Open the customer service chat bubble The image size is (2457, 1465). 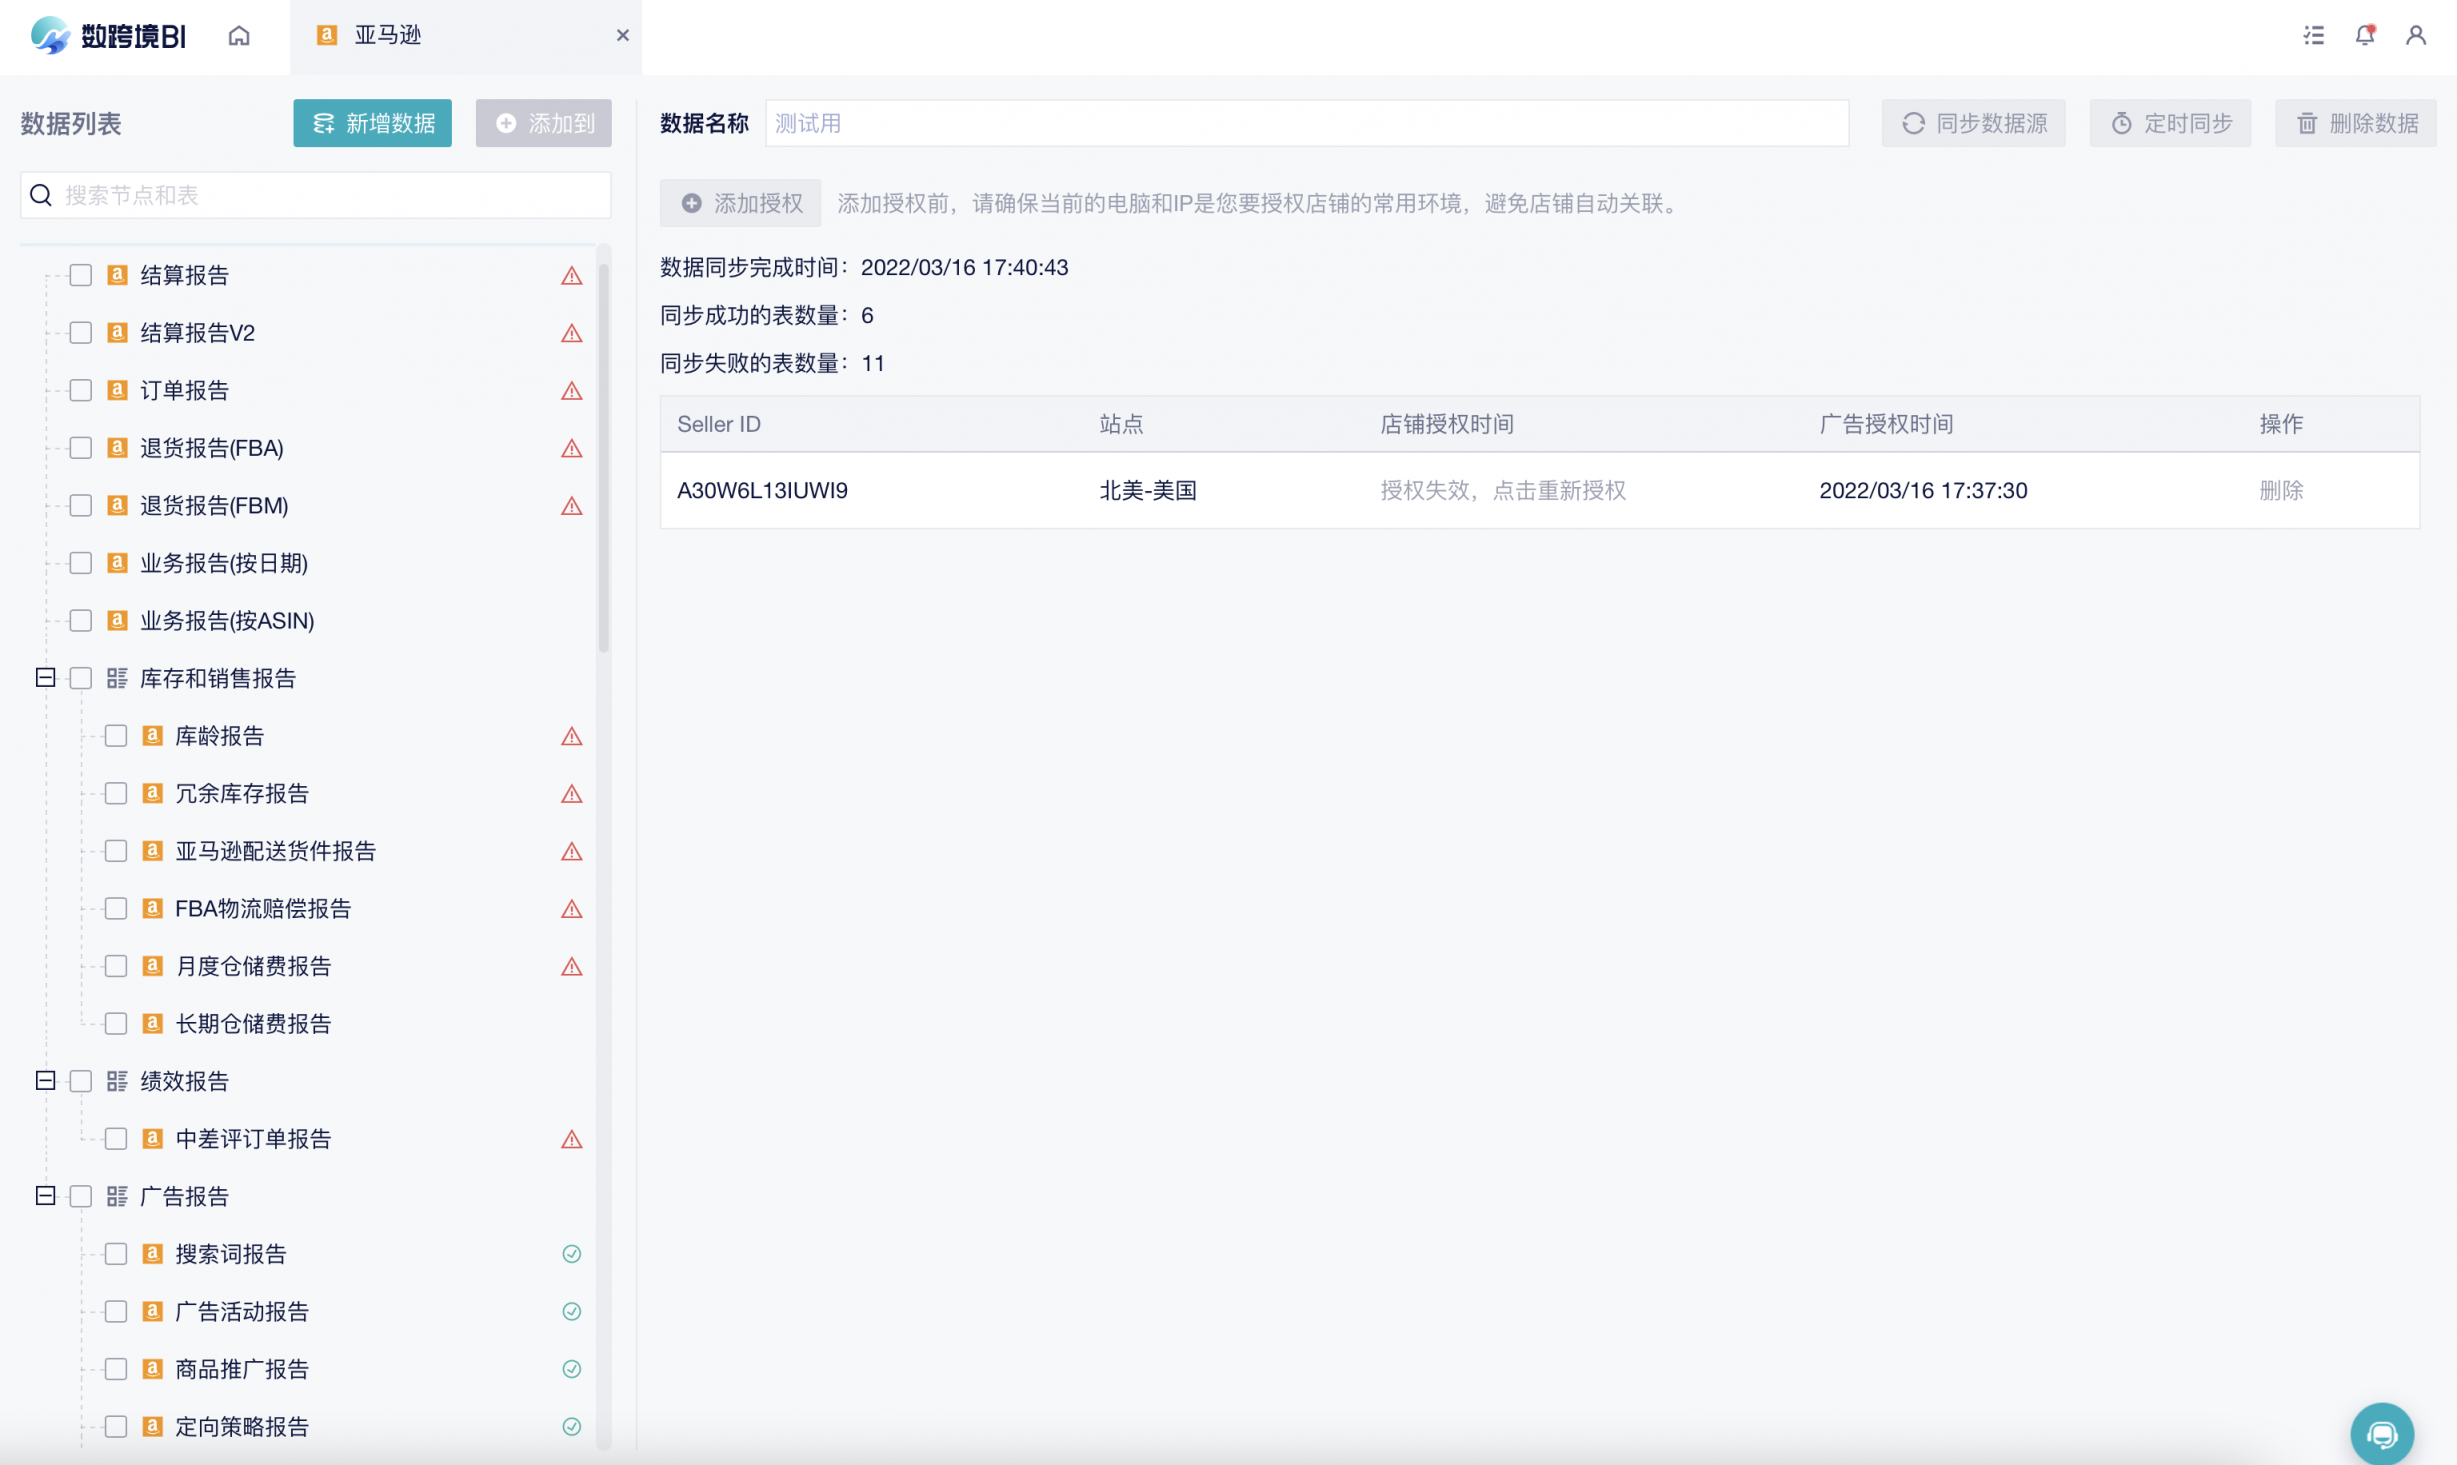pos(2382,1434)
